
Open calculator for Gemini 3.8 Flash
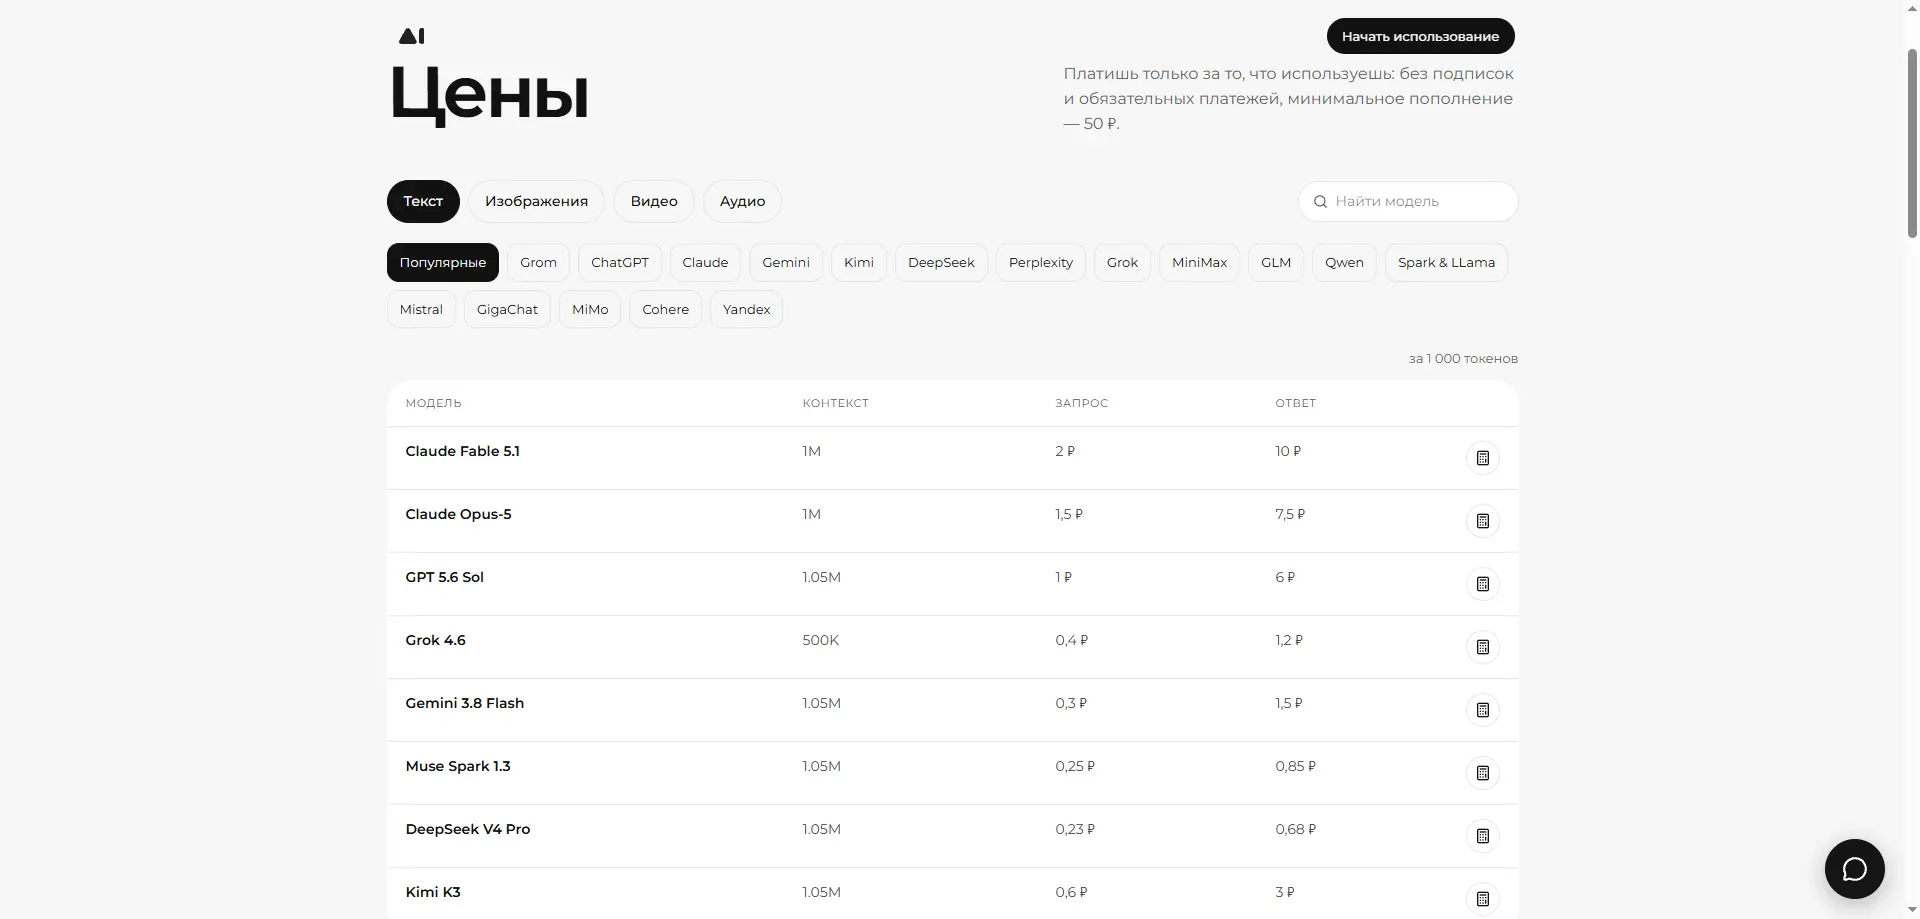[1483, 710]
